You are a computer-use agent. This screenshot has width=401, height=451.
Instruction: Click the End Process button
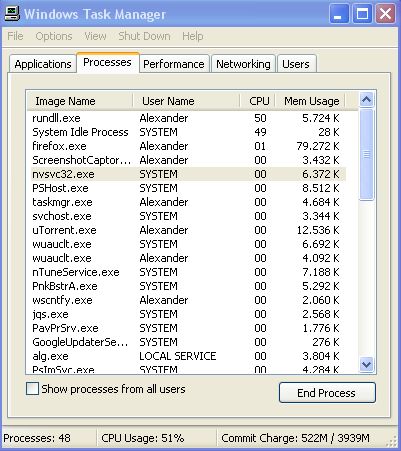click(x=327, y=393)
